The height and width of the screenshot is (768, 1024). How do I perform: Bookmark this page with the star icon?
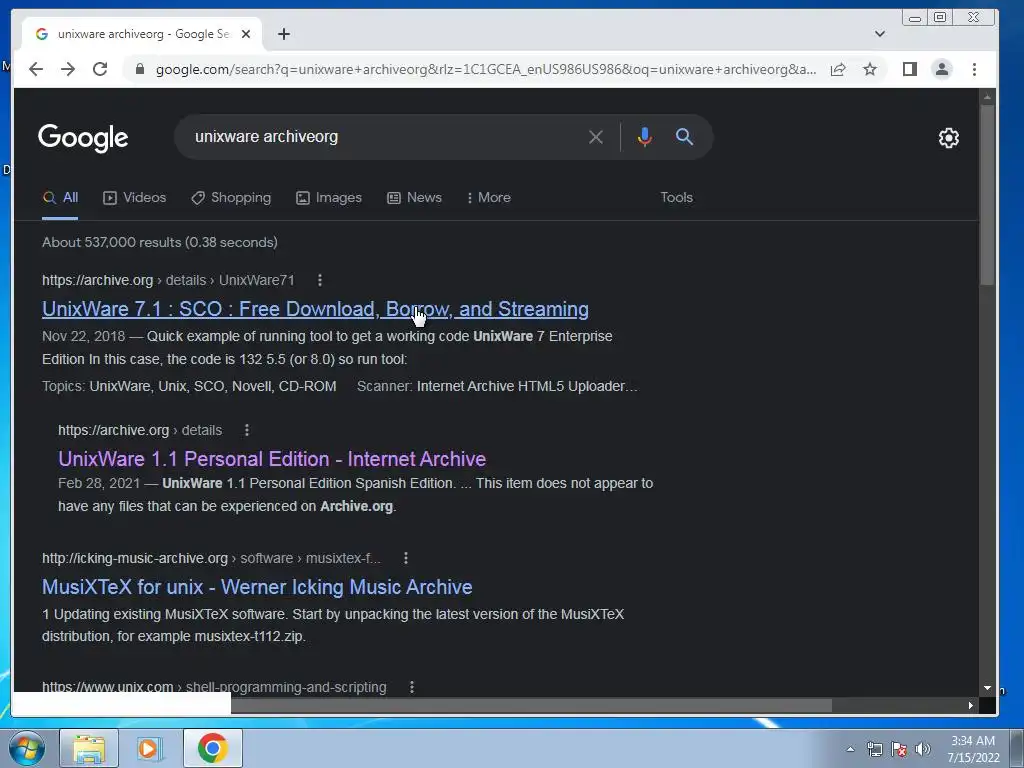tap(870, 69)
